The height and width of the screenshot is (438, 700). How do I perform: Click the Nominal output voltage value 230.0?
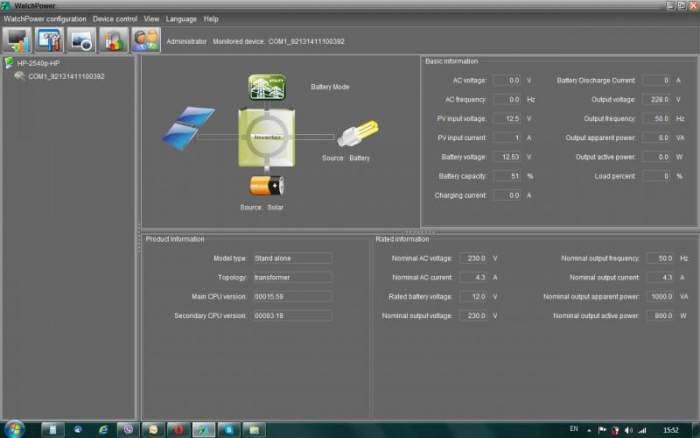click(473, 316)
